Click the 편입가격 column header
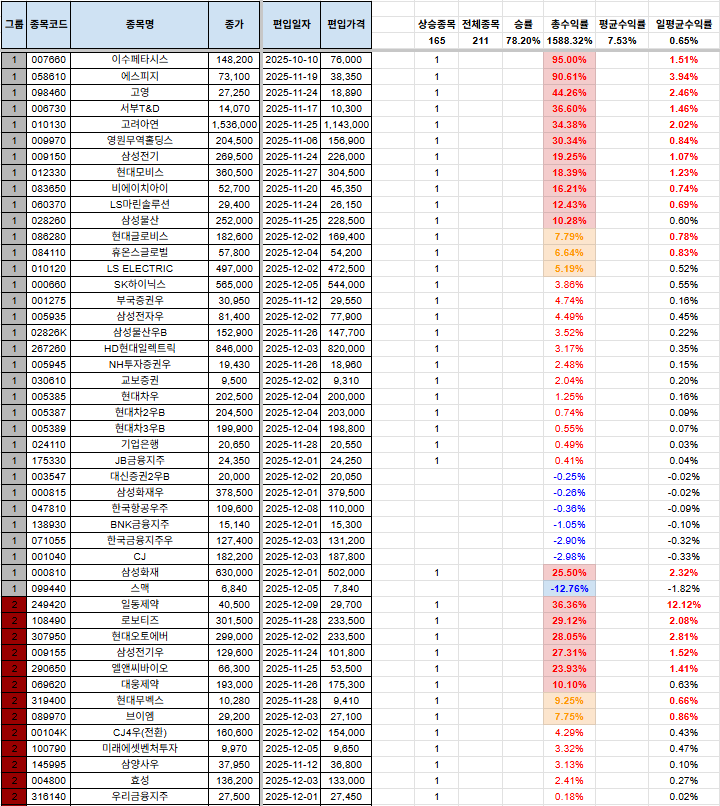 346,25
